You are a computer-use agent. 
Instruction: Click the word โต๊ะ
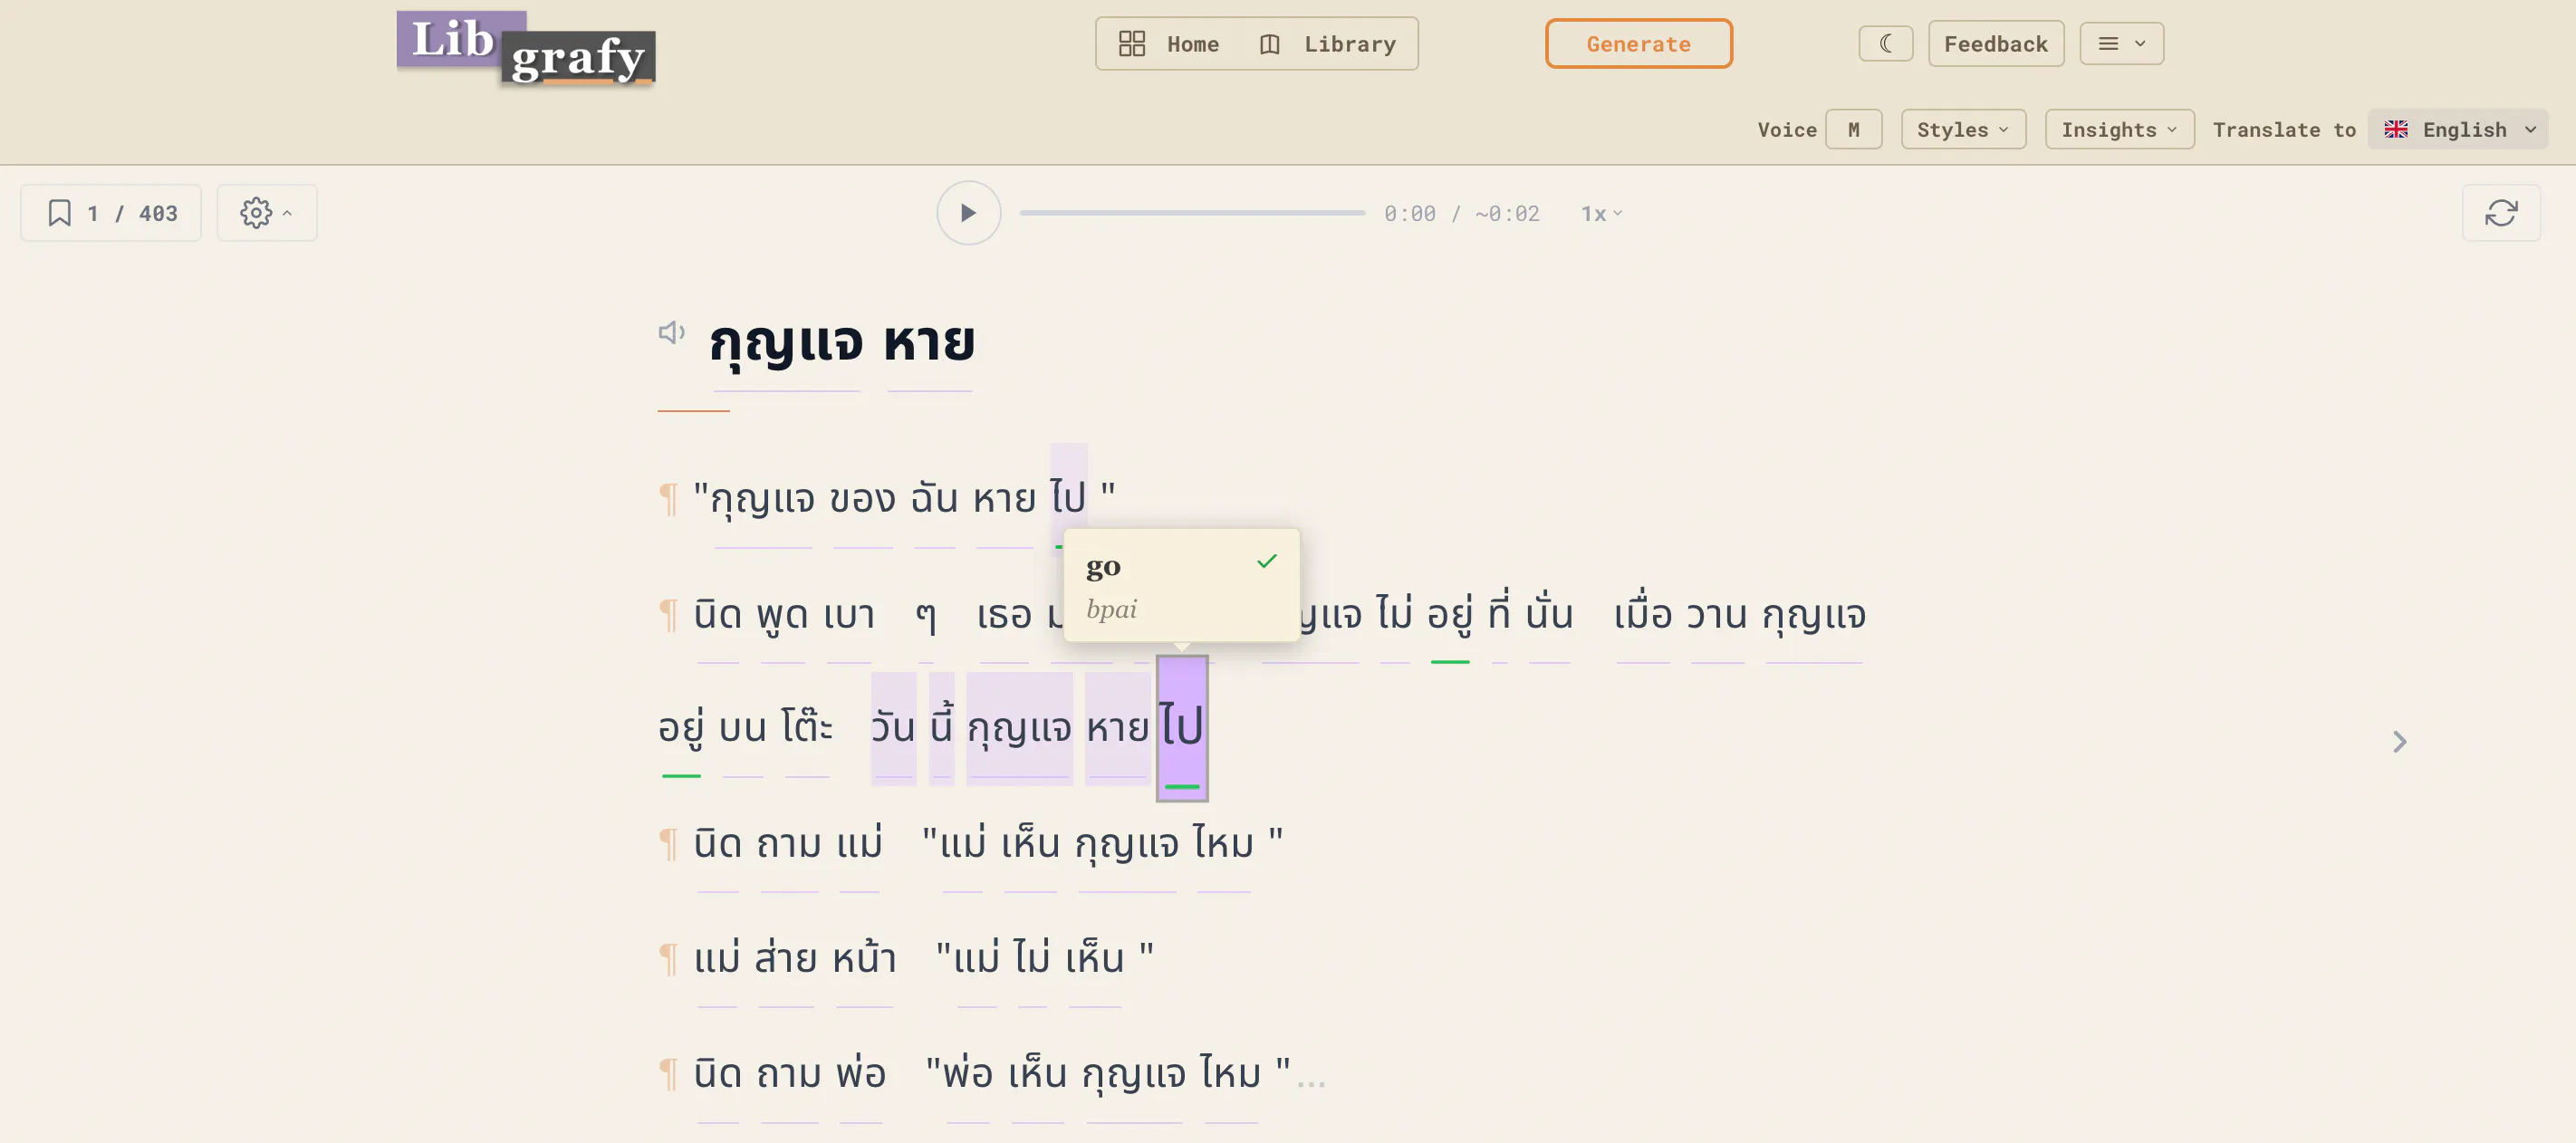click(807, 727)
